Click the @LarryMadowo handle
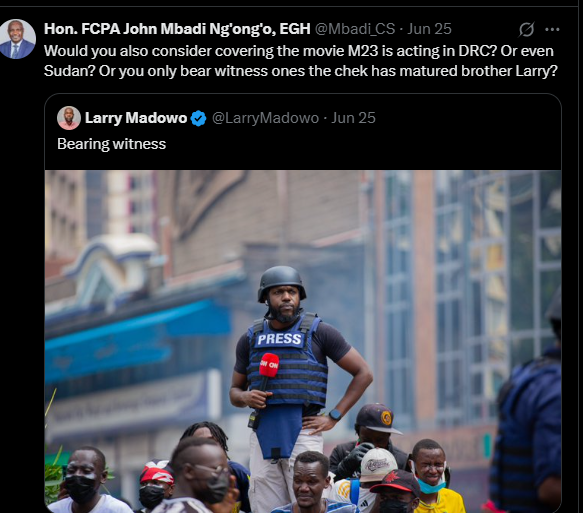 click(x=265, y=118)
